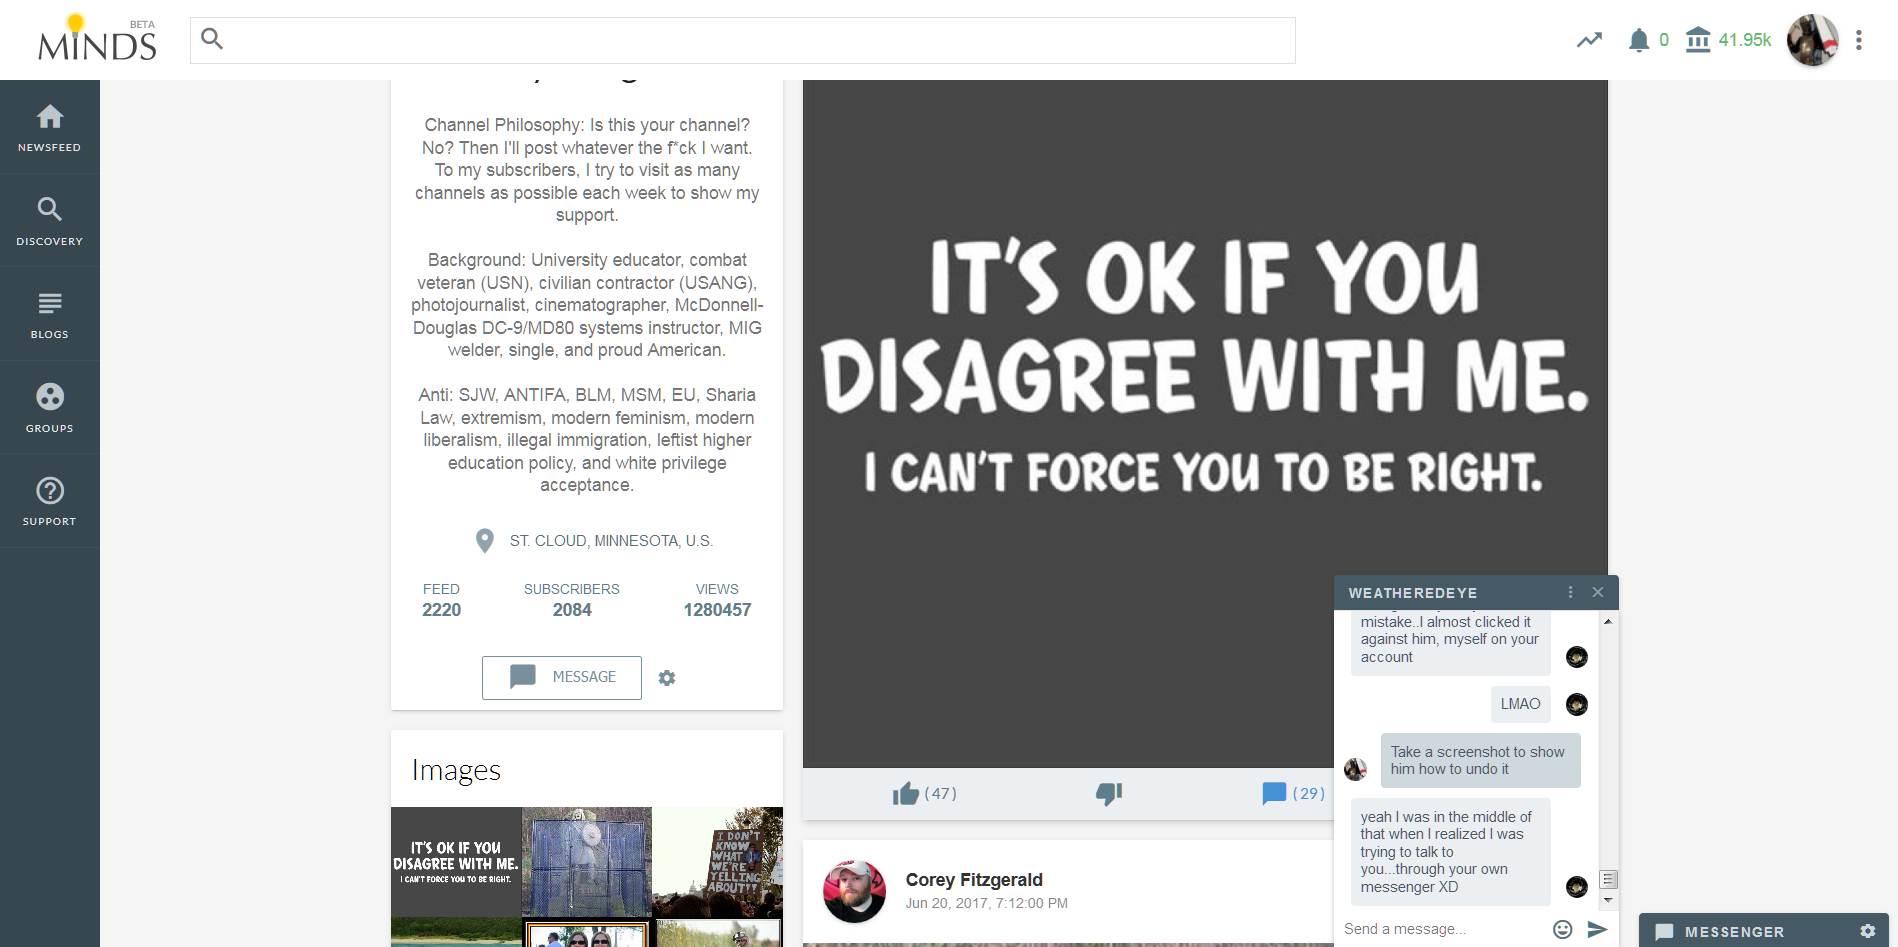Open Groups in sidebar
The width and height of the screenshot is (1898, 947).
(x=50, y=407)
